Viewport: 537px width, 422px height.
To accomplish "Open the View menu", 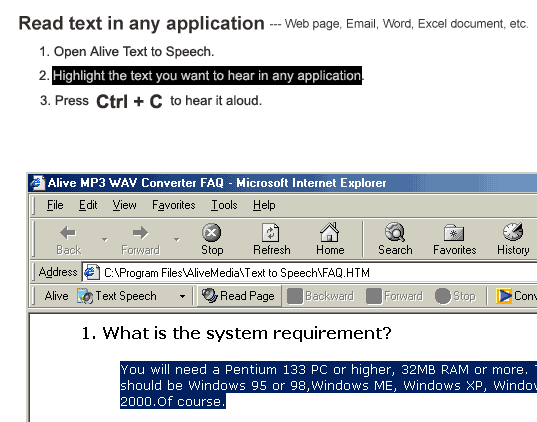I will 124,205.
